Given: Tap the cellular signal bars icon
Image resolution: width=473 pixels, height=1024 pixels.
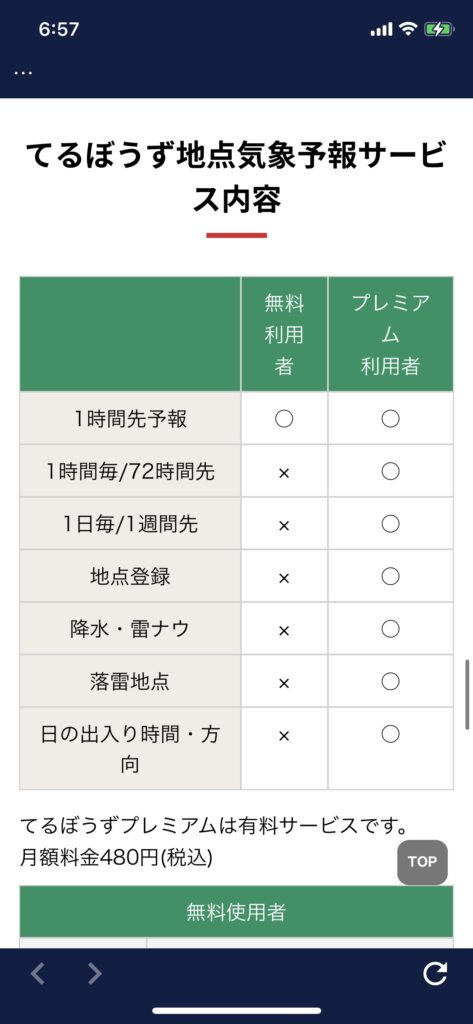Looking at the screenshot, I should [382, 30].
